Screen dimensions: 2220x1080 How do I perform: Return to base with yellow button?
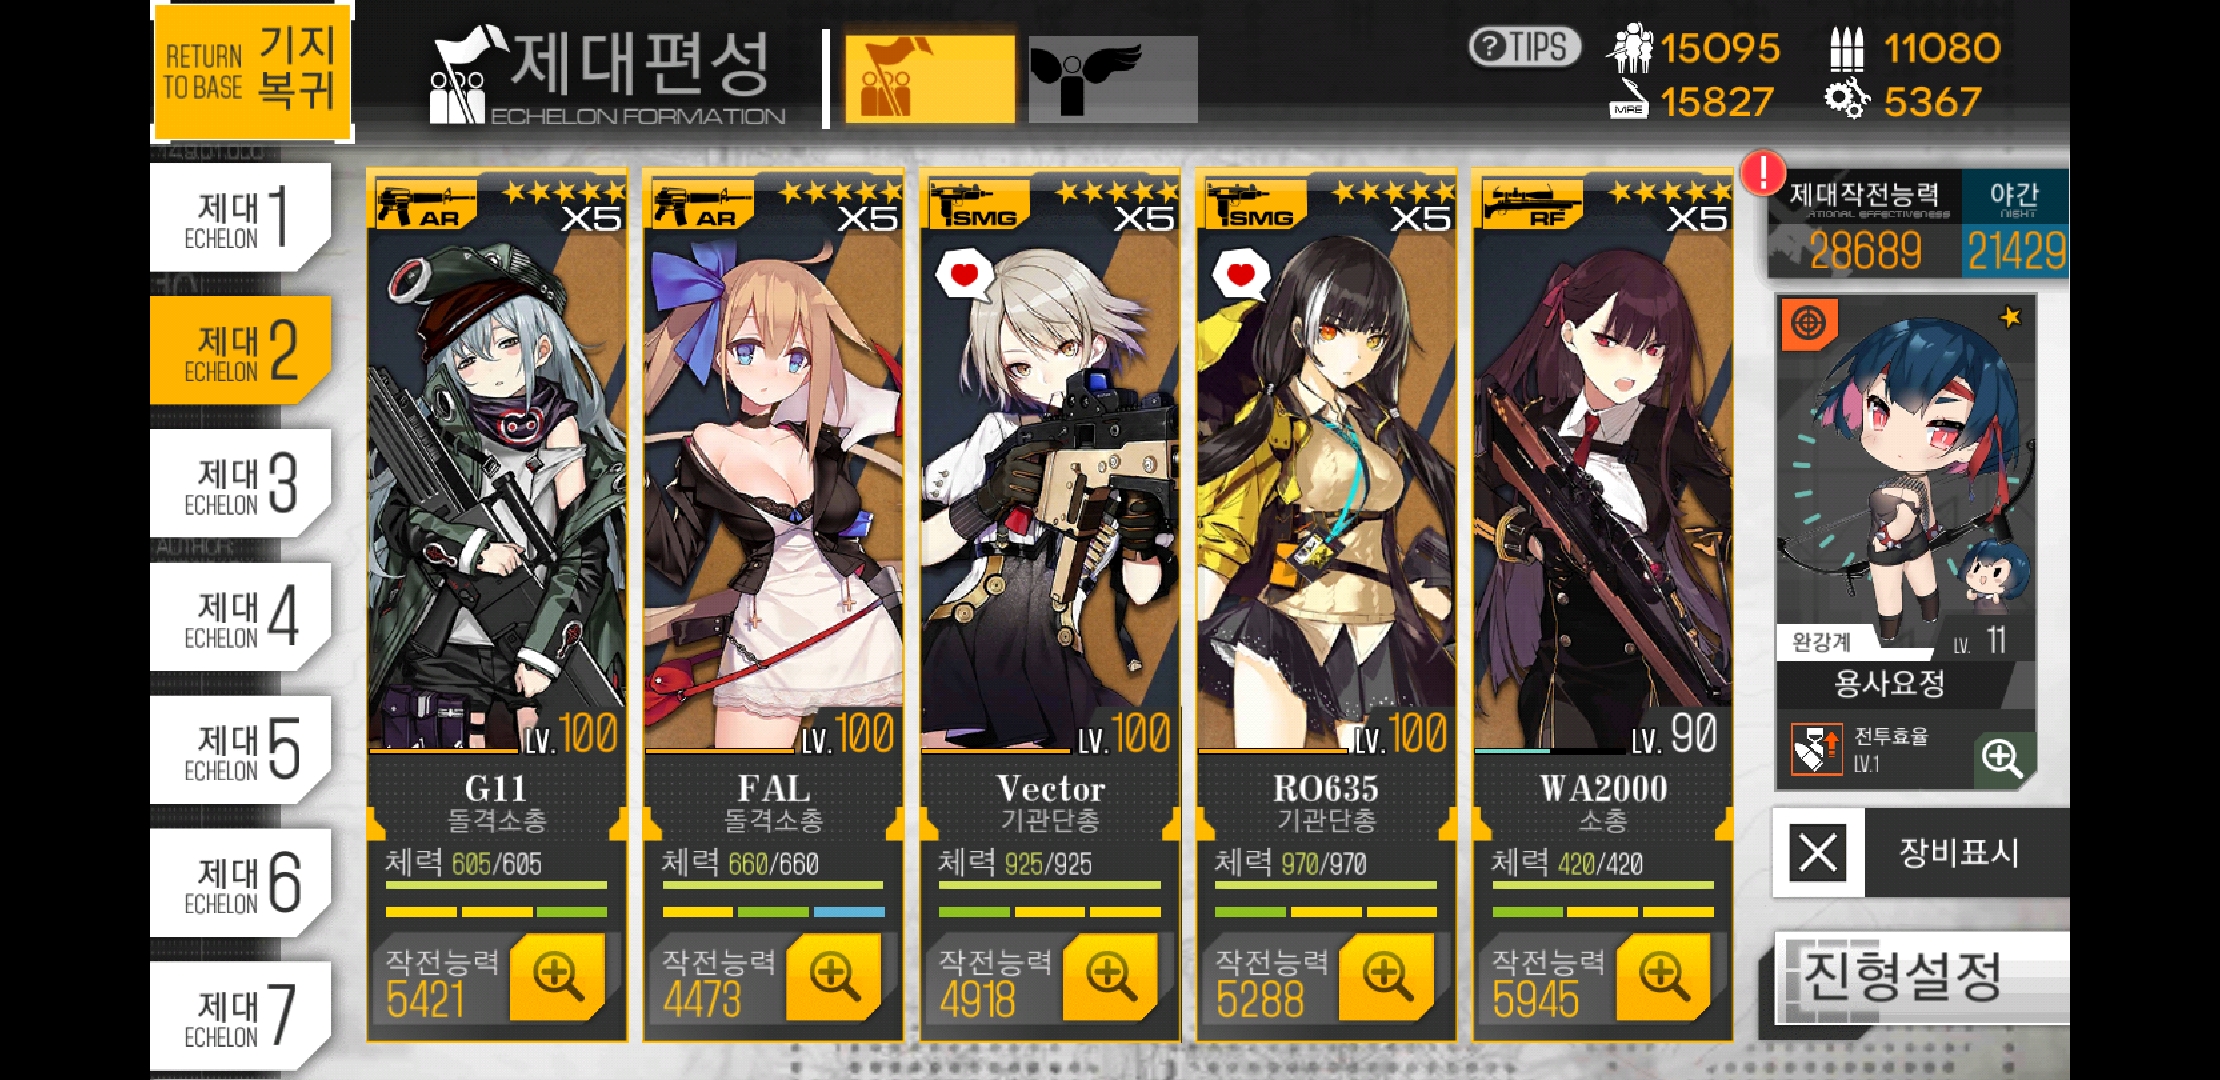click(252, 72)
